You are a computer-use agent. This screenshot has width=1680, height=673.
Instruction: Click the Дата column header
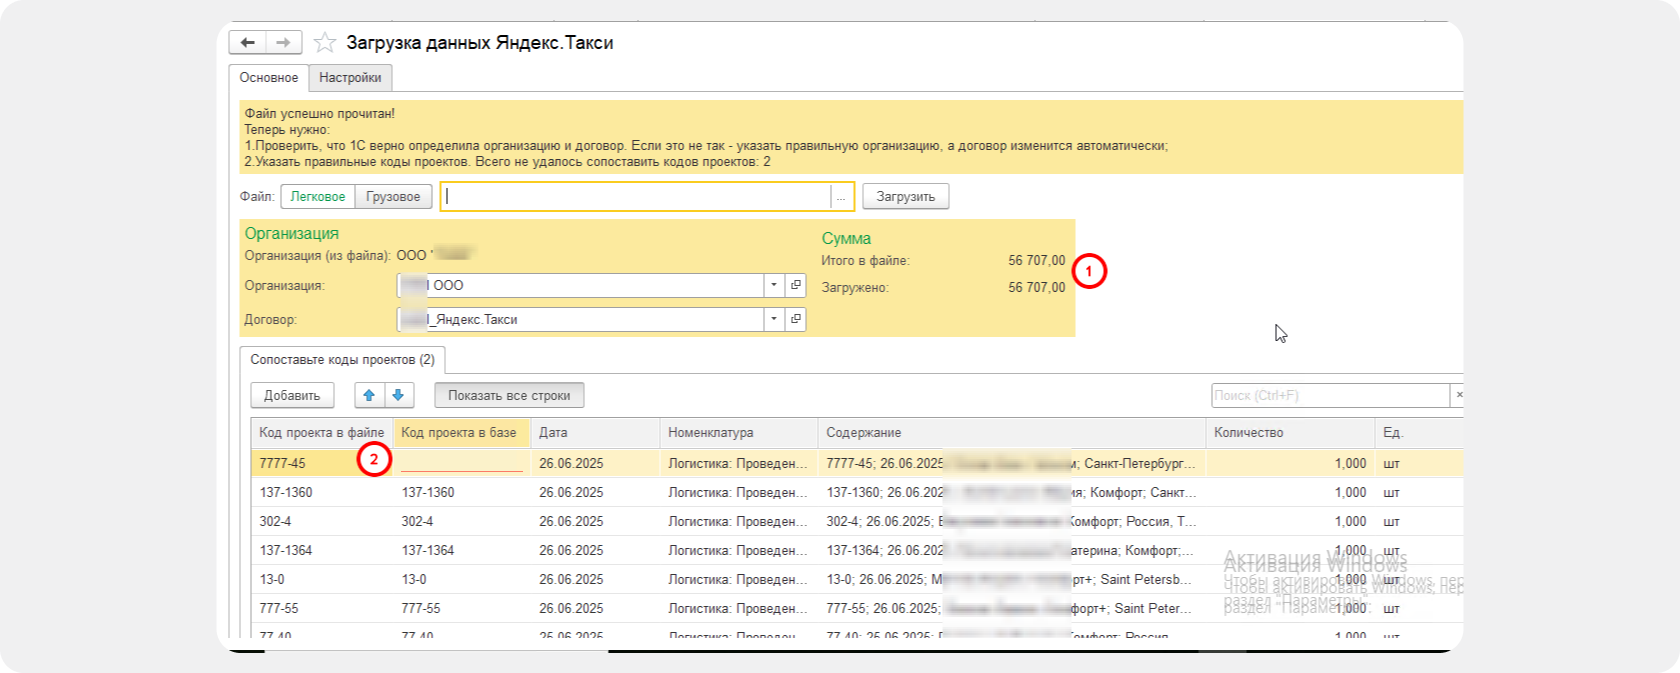[x=595, y=433]
